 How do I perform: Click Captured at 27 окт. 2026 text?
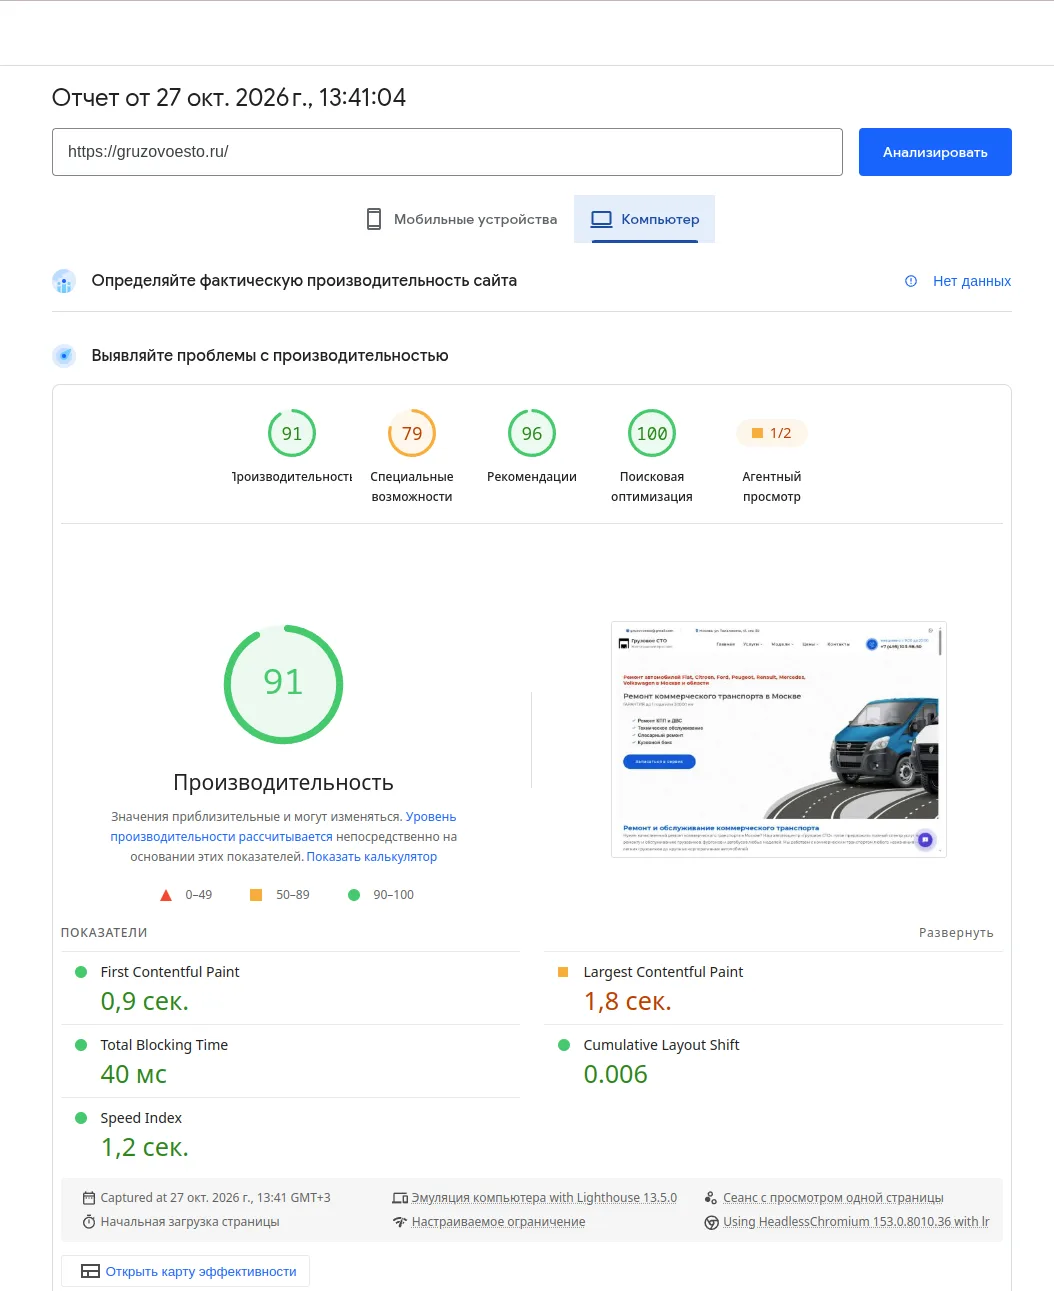tap(215, 1198)
